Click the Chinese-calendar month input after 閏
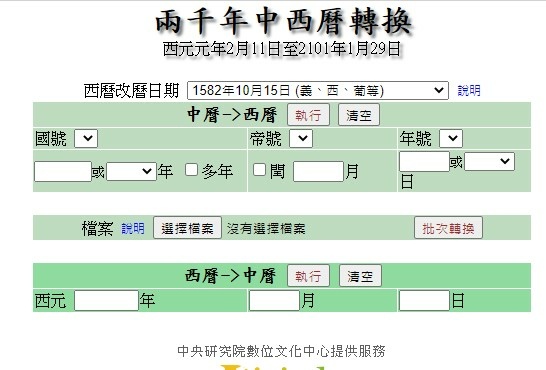The image size is (546, 370). pyautogui.click(x=318, y=171)
